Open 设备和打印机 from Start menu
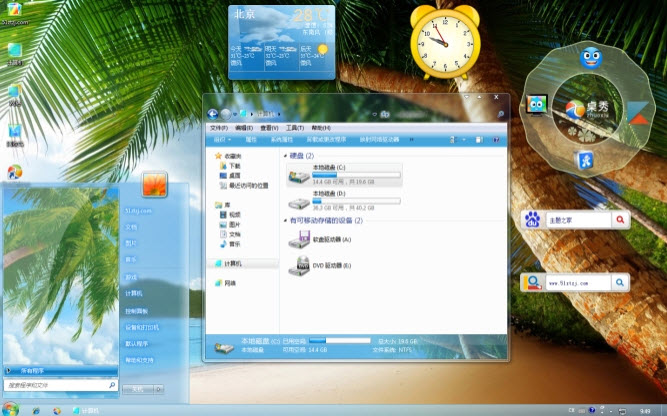The width and height of the screenshot is (667, 416). [x=142, y=328]
